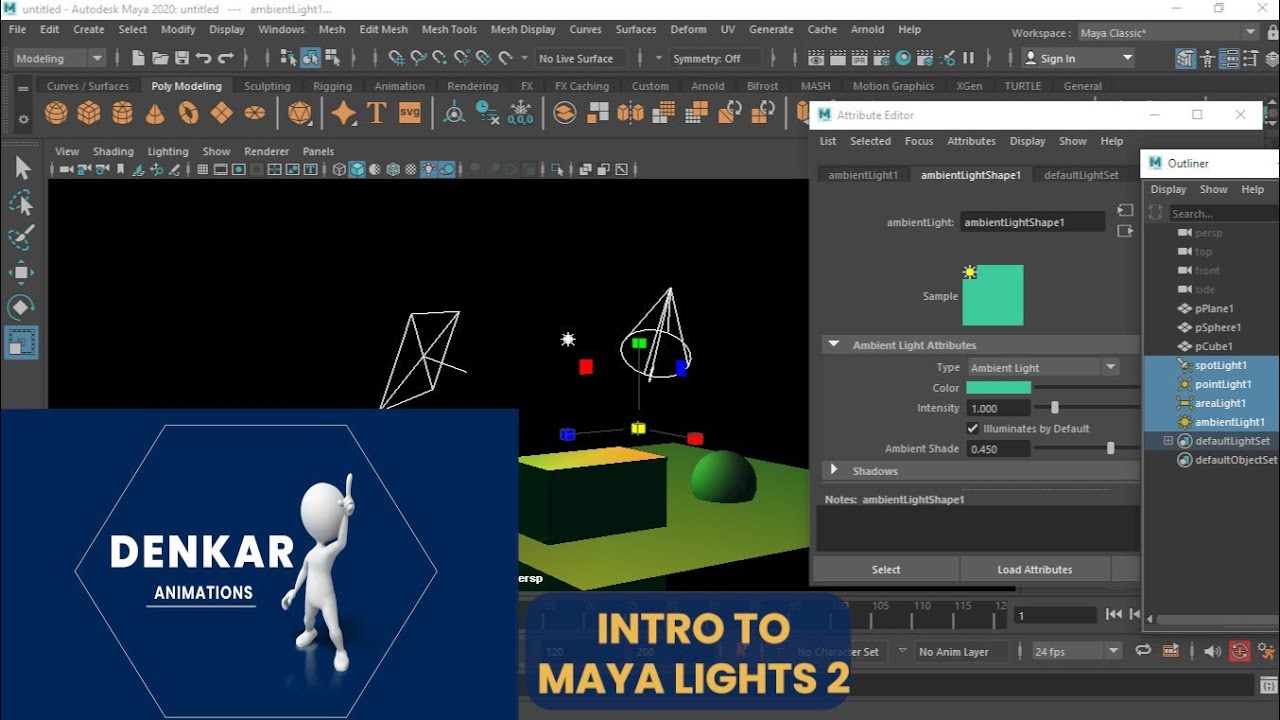Viewport: 1280px width, 720px height.
Task: Click the Center Pivot shelf icon
Action: coord(454,113)
